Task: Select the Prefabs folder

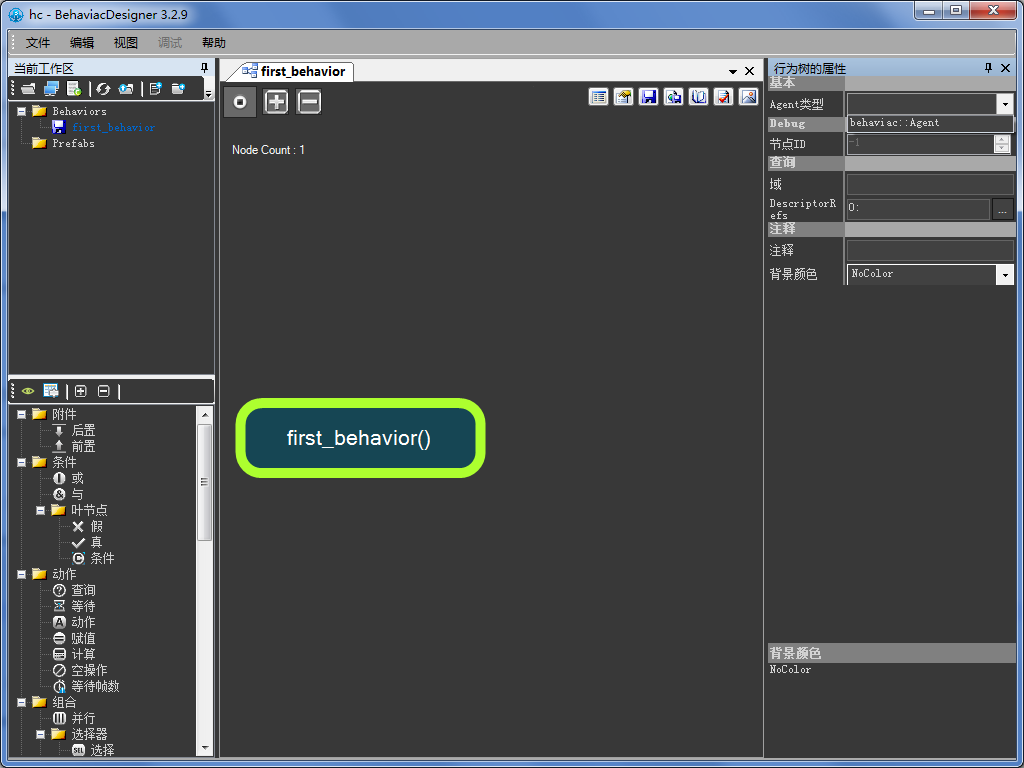Action: [73, 143]
